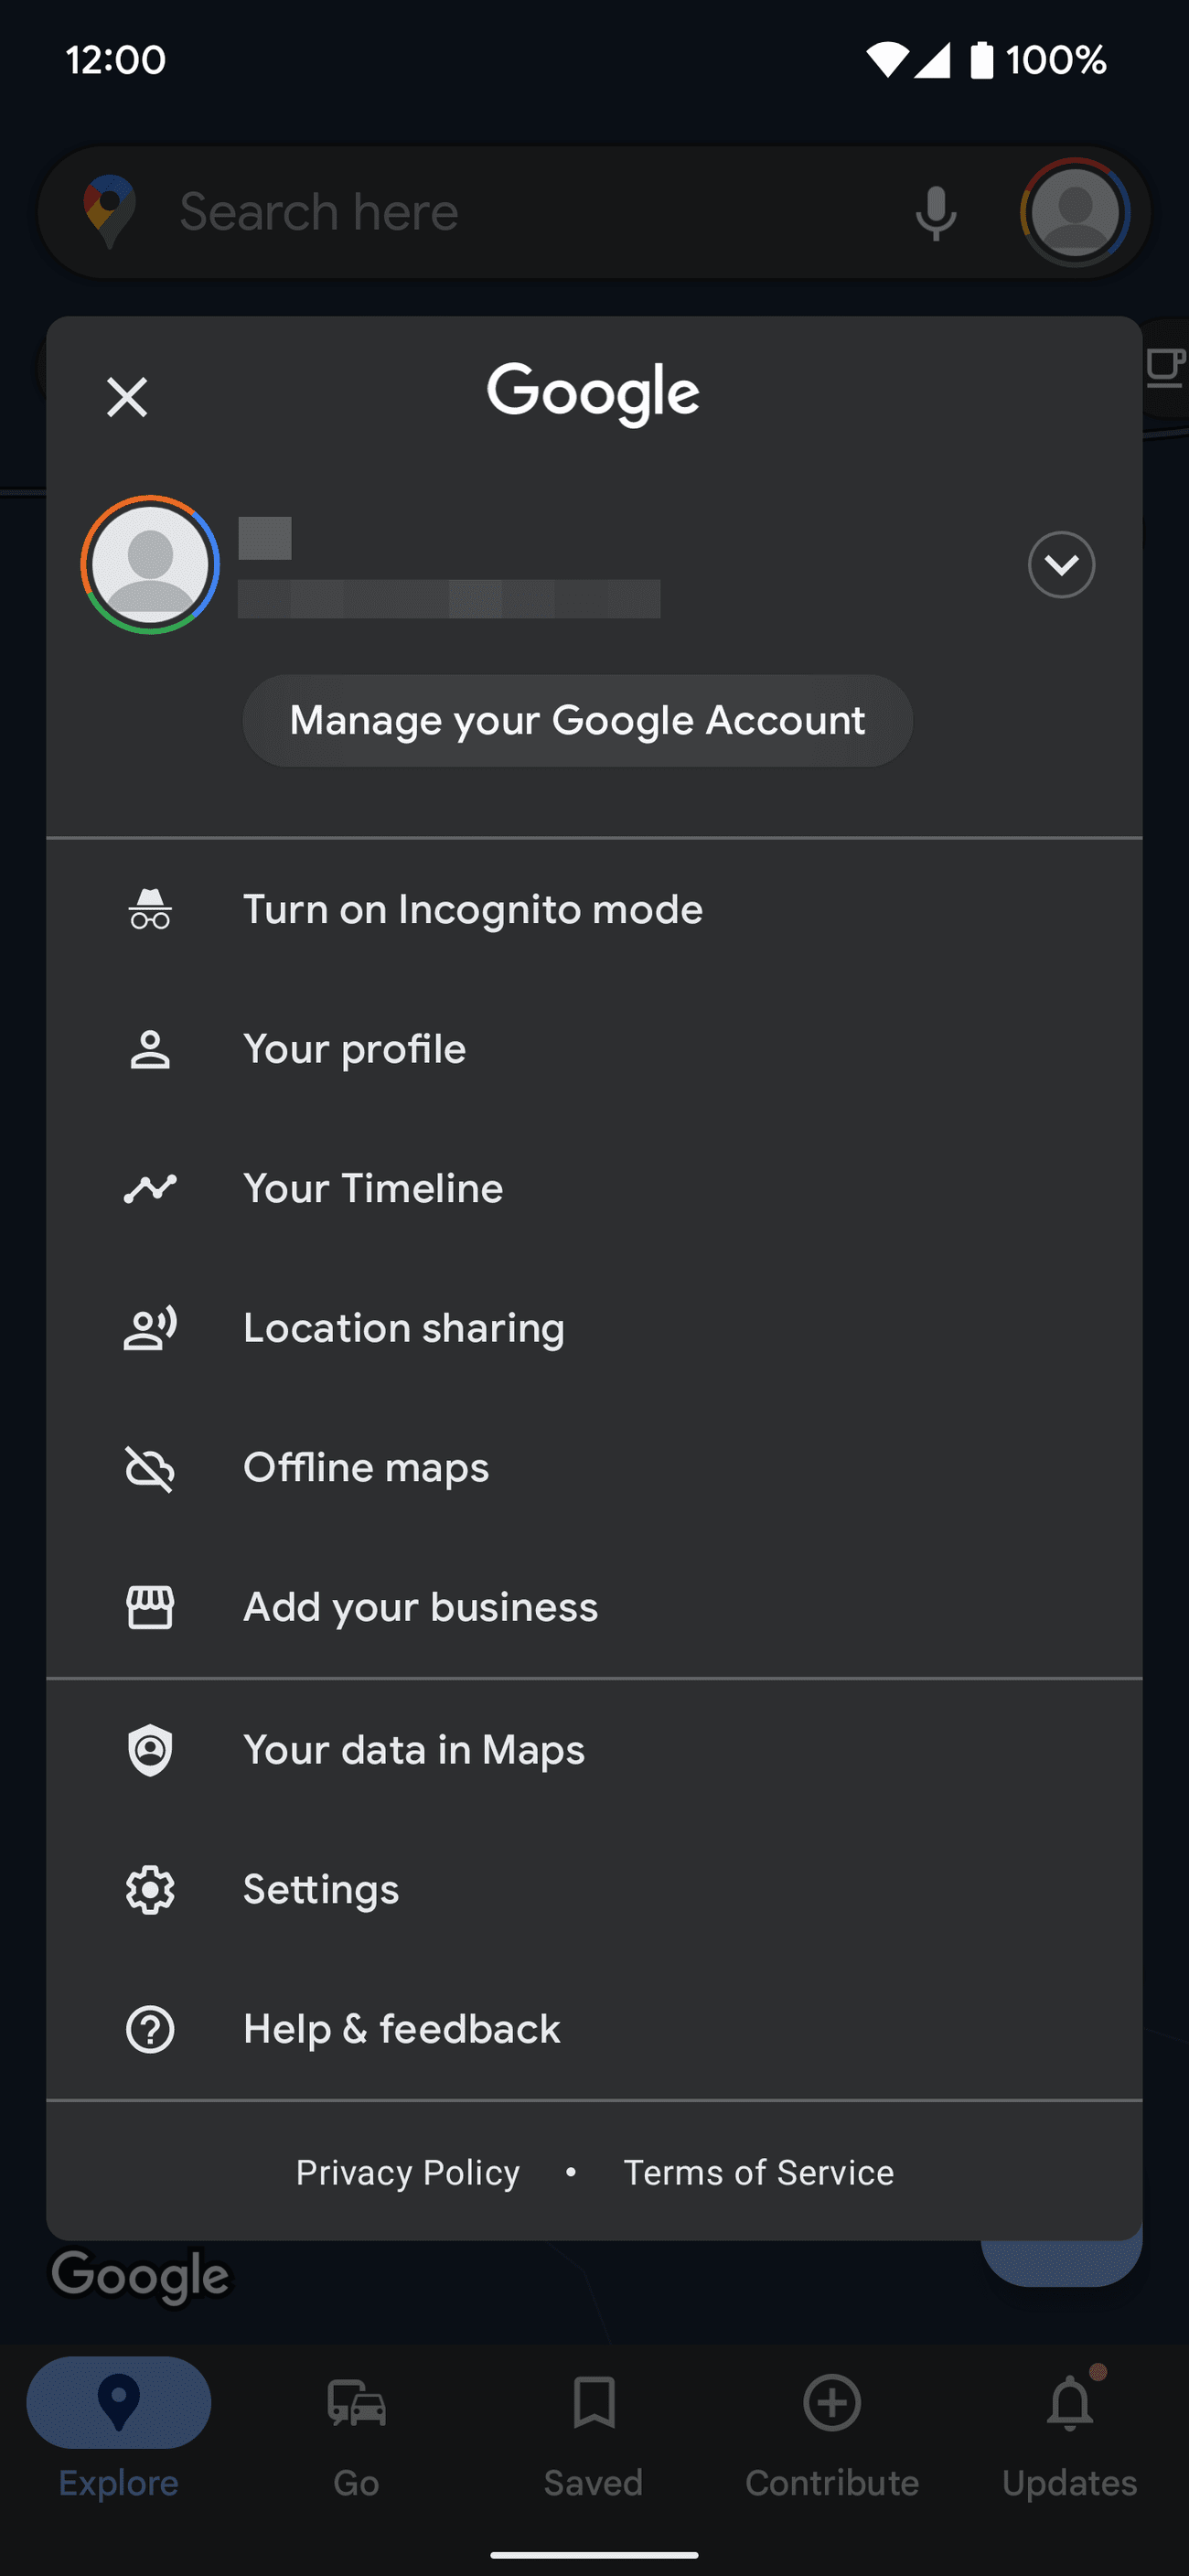Viewport: 1189px width, 2576px height.
Task: Tap the Add your business storefront icon
Action: [150, 1607]
